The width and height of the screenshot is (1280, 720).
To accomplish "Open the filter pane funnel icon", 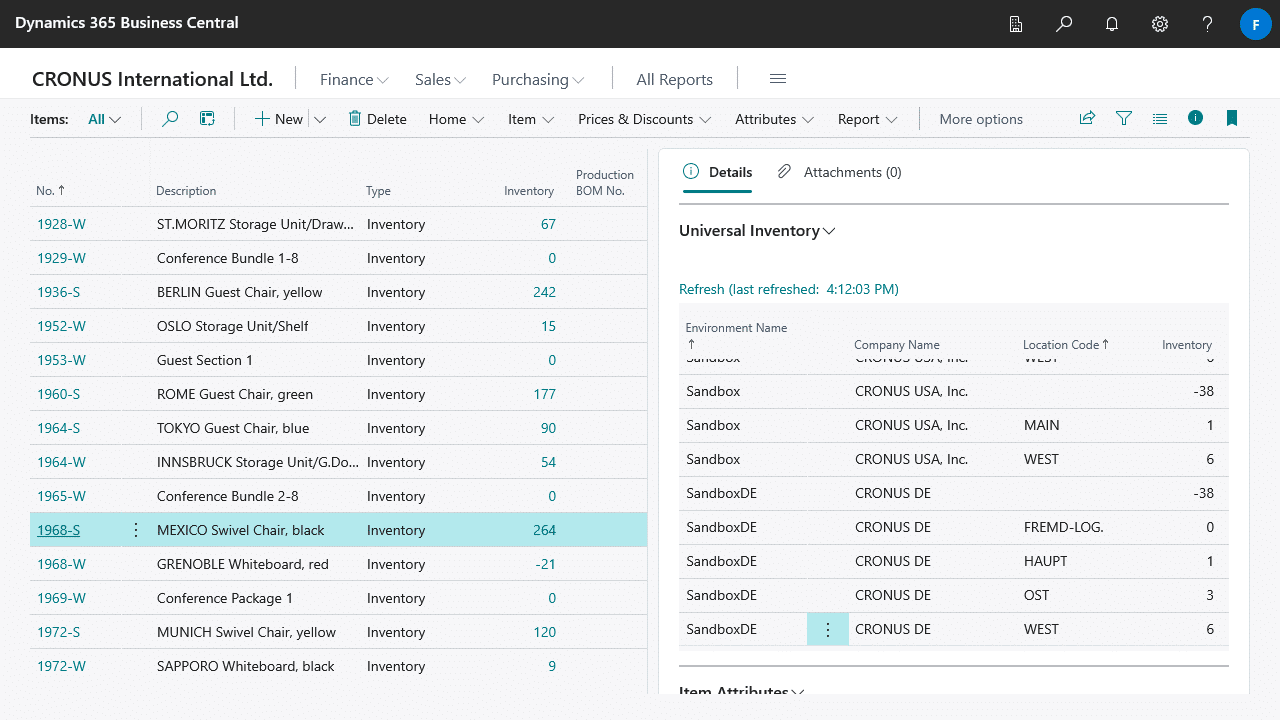I will pos(1124,119).
